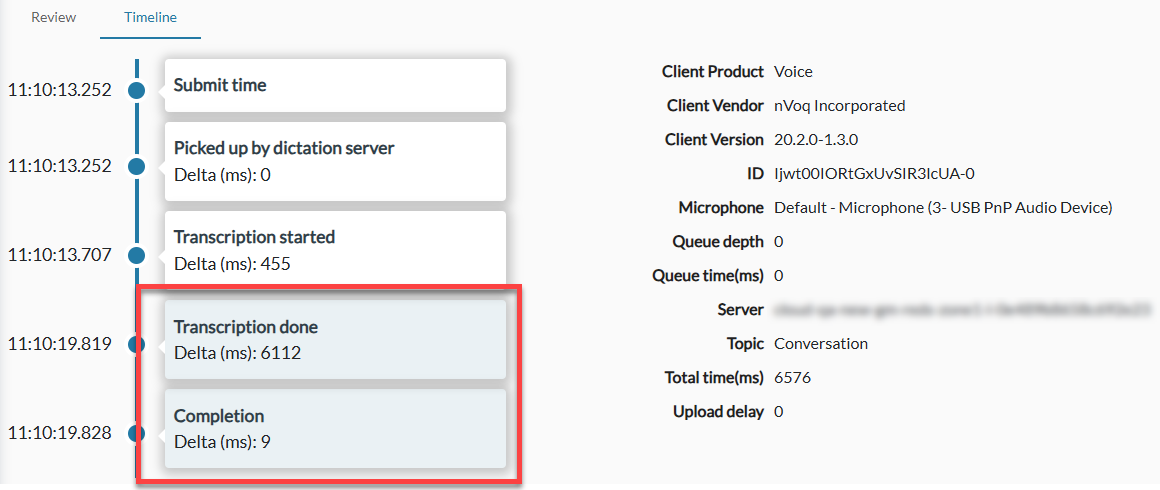
Task: Click the Transcription started timeline dot
Action: point(137,255)
